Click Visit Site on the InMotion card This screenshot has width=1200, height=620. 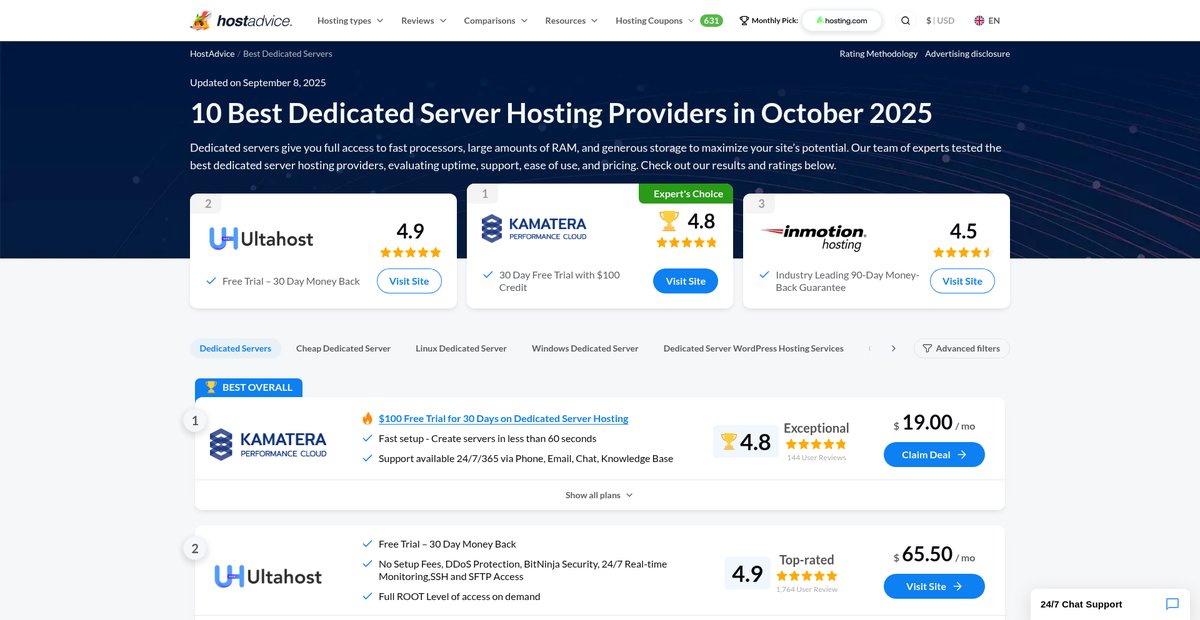point(962,281)
